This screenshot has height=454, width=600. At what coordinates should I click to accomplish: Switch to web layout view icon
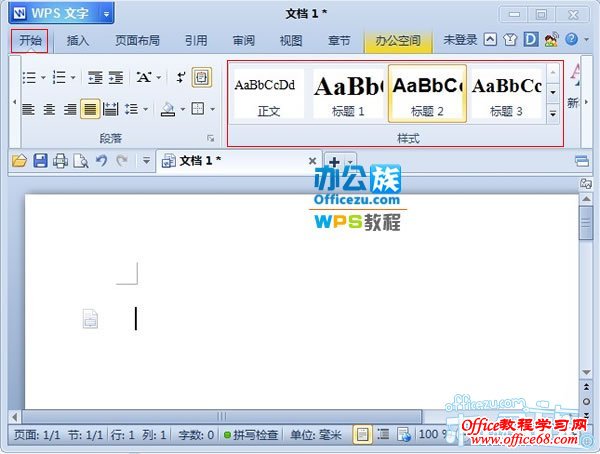(x=404, y=435)
